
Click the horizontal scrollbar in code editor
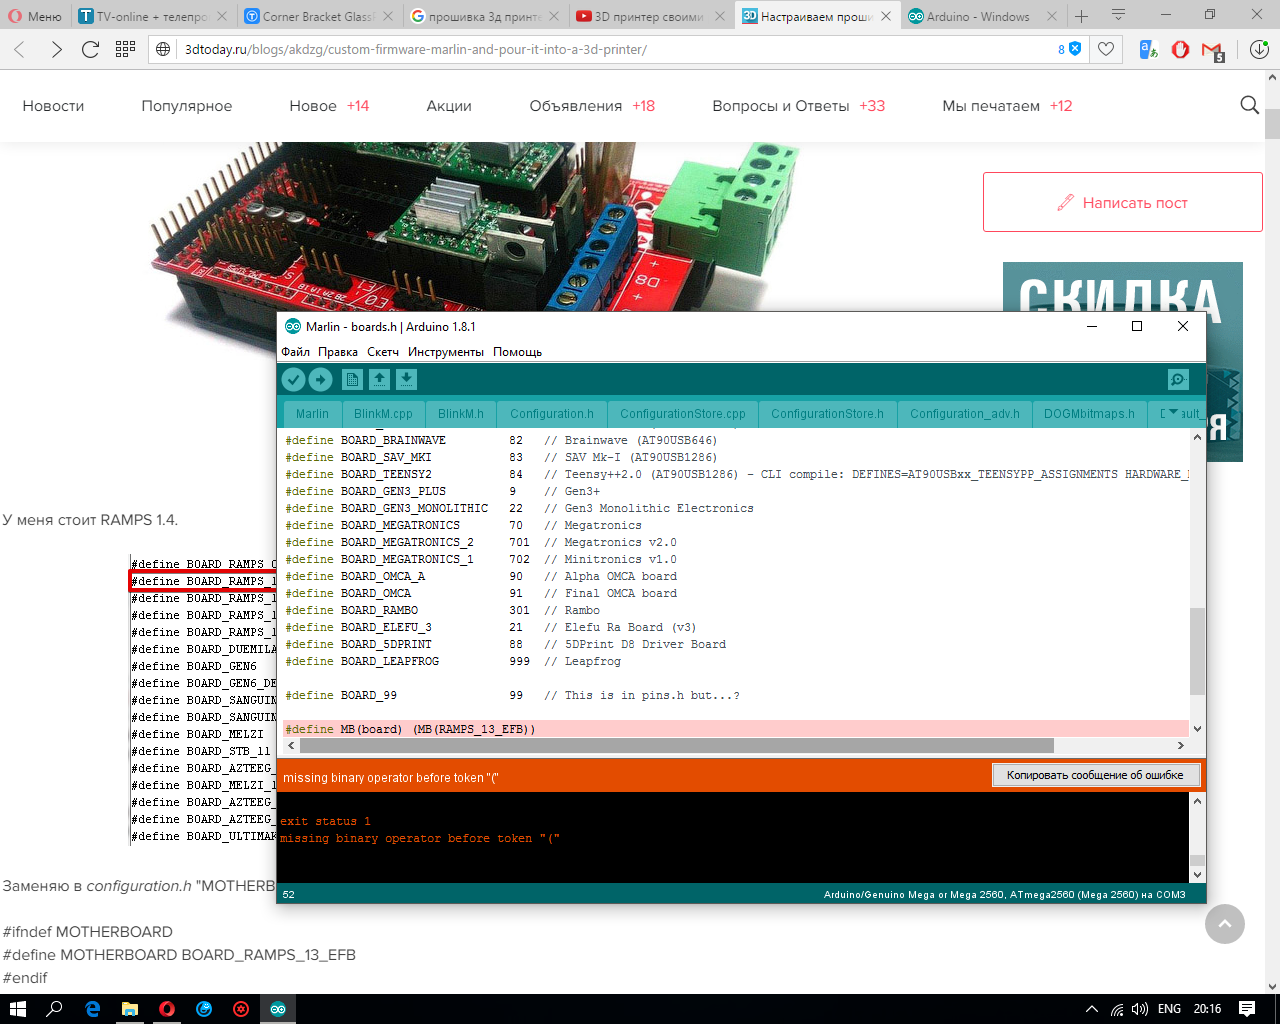676,746
